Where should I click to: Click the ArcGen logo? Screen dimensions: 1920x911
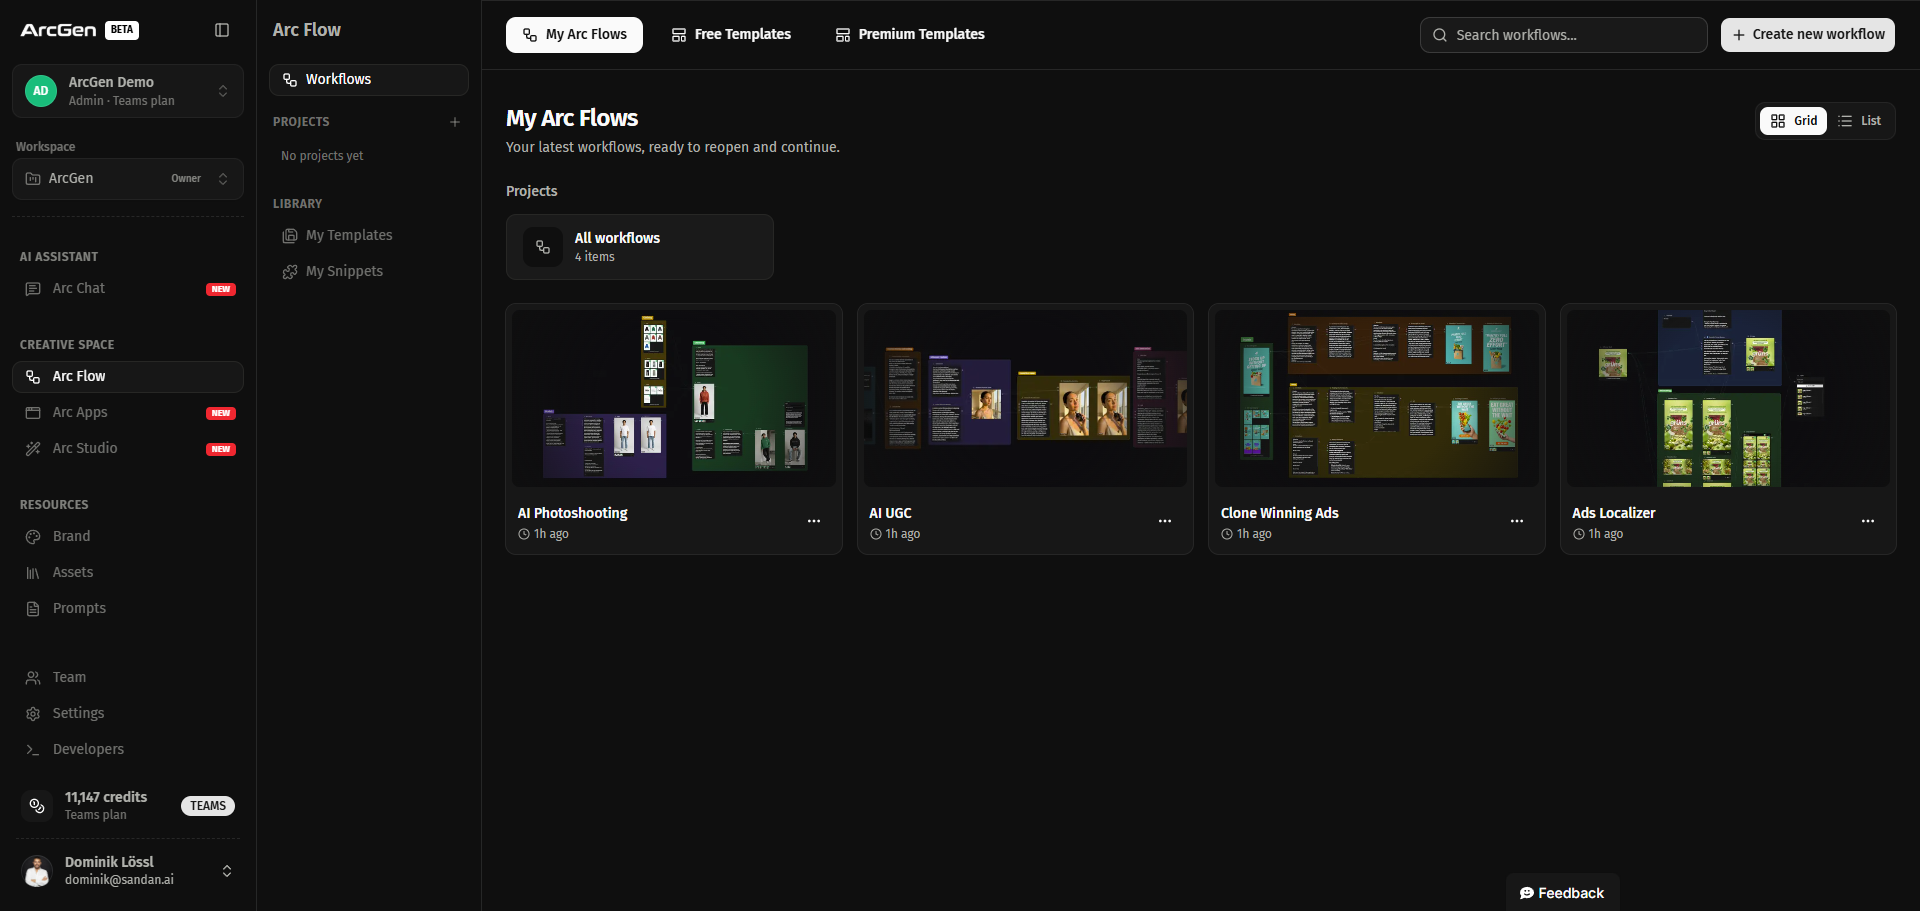coord(59,30)
